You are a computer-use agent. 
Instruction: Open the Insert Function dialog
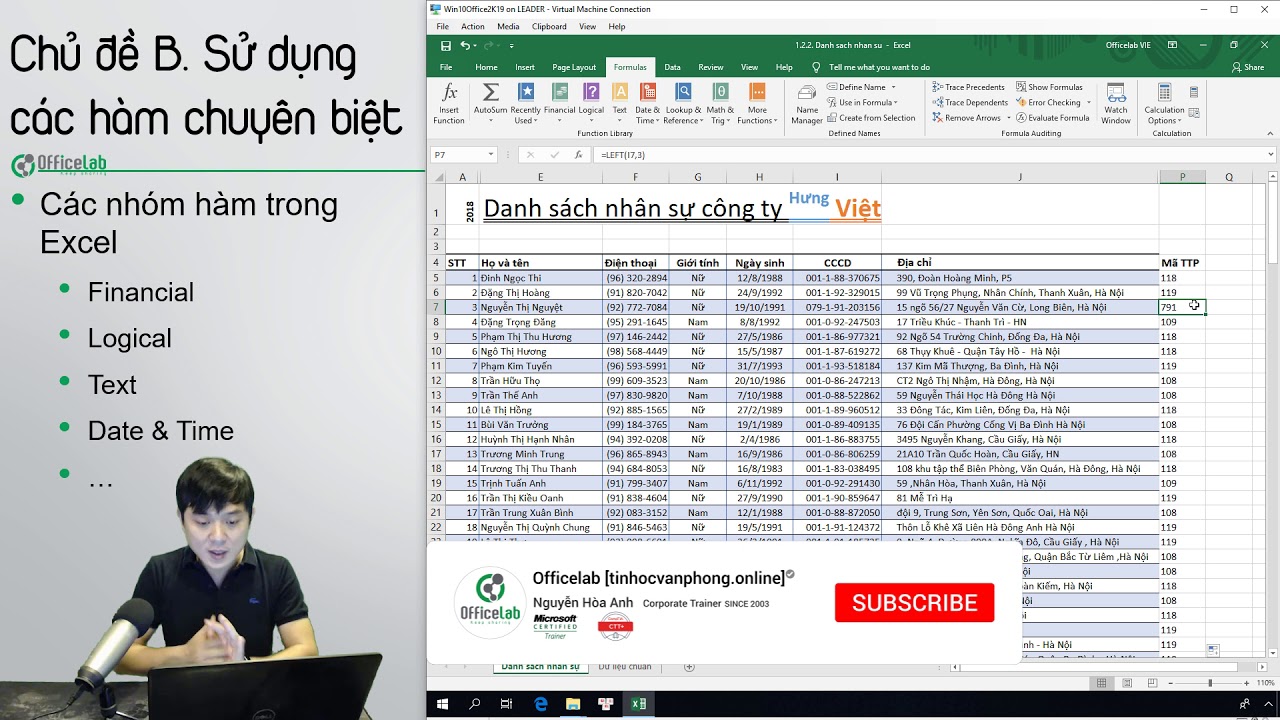point(449,103)
